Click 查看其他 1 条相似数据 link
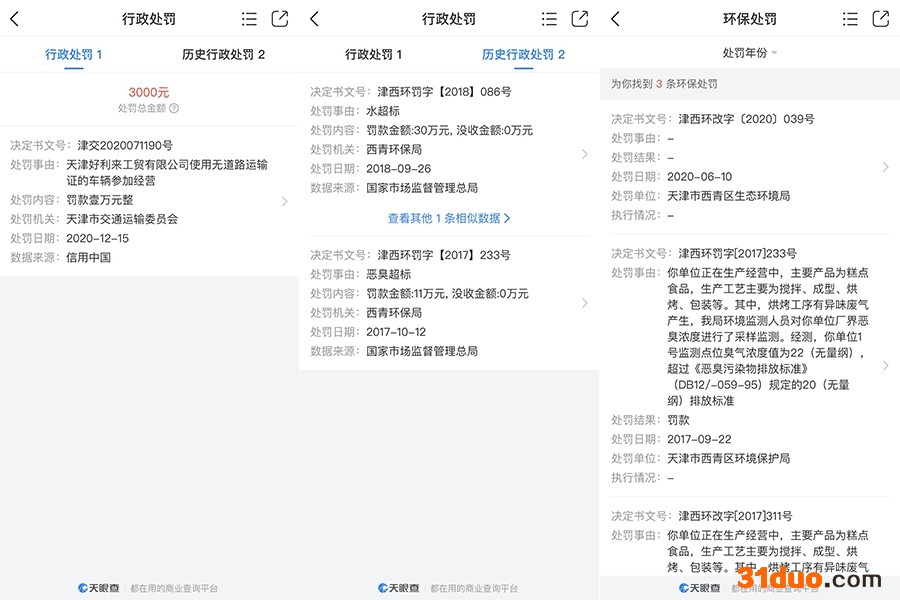Viewport: 900px width, 600px height. coord(449,217)
